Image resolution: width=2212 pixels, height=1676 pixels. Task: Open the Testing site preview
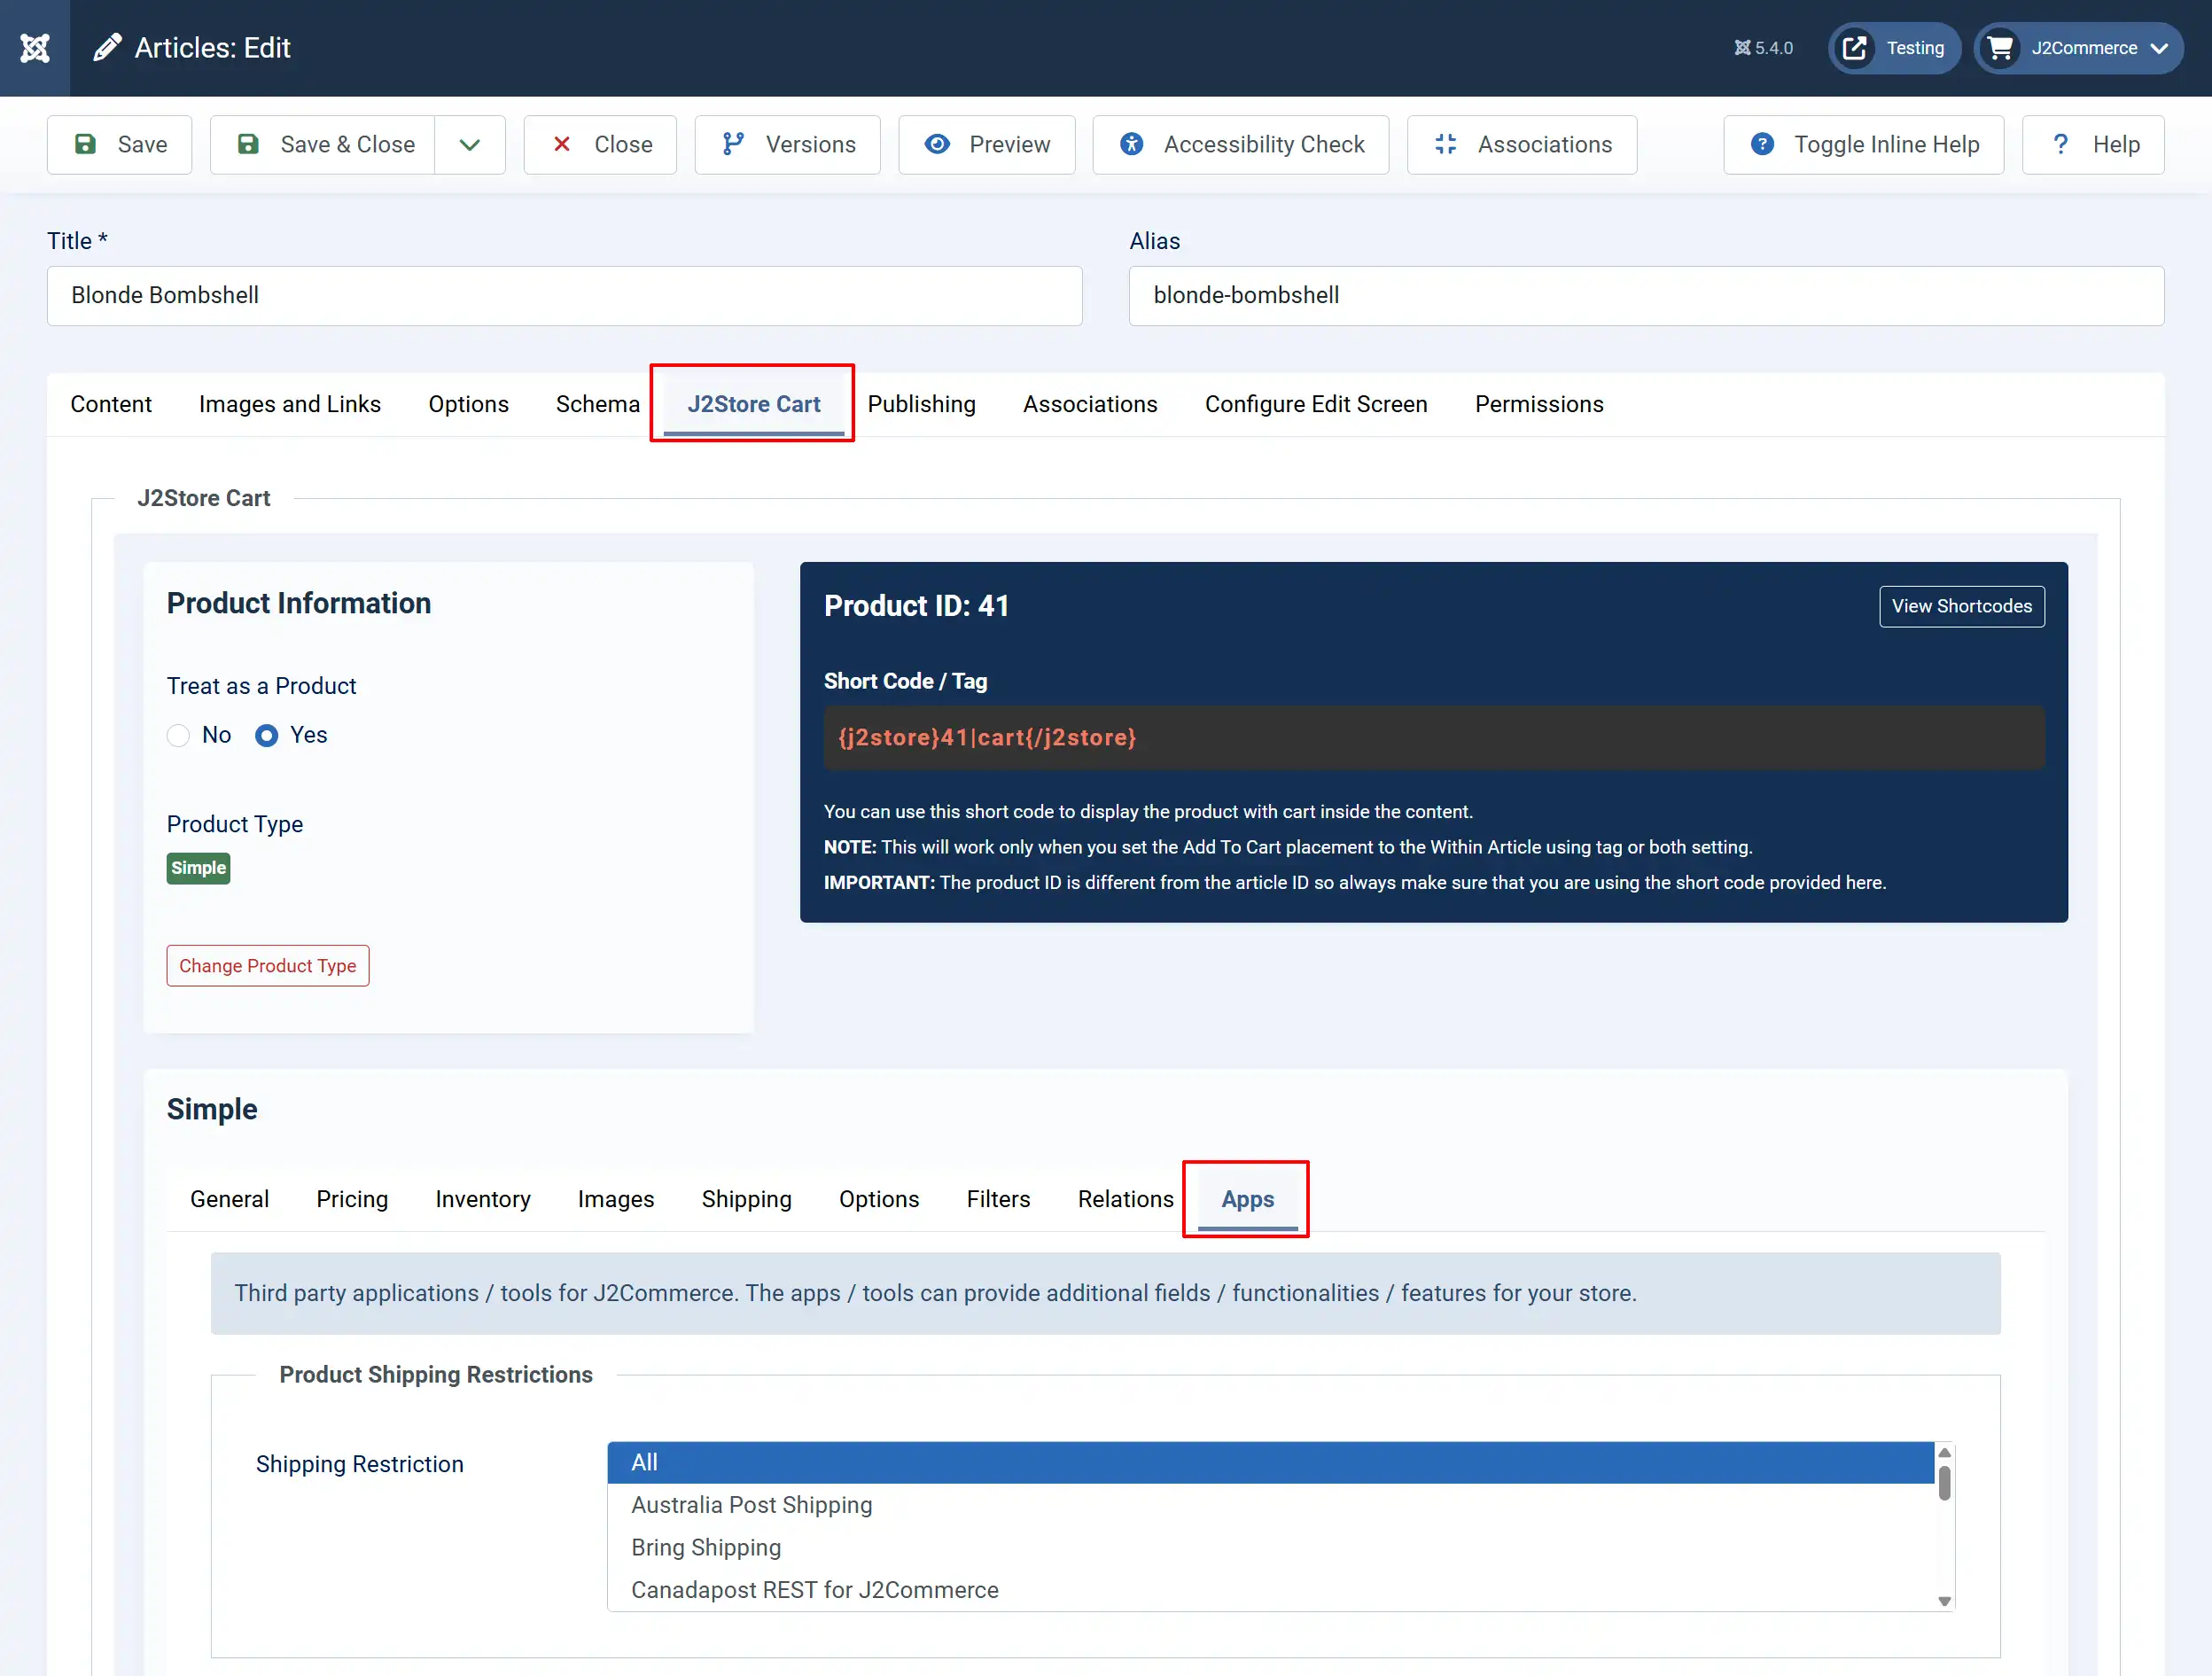point(1894,48)
